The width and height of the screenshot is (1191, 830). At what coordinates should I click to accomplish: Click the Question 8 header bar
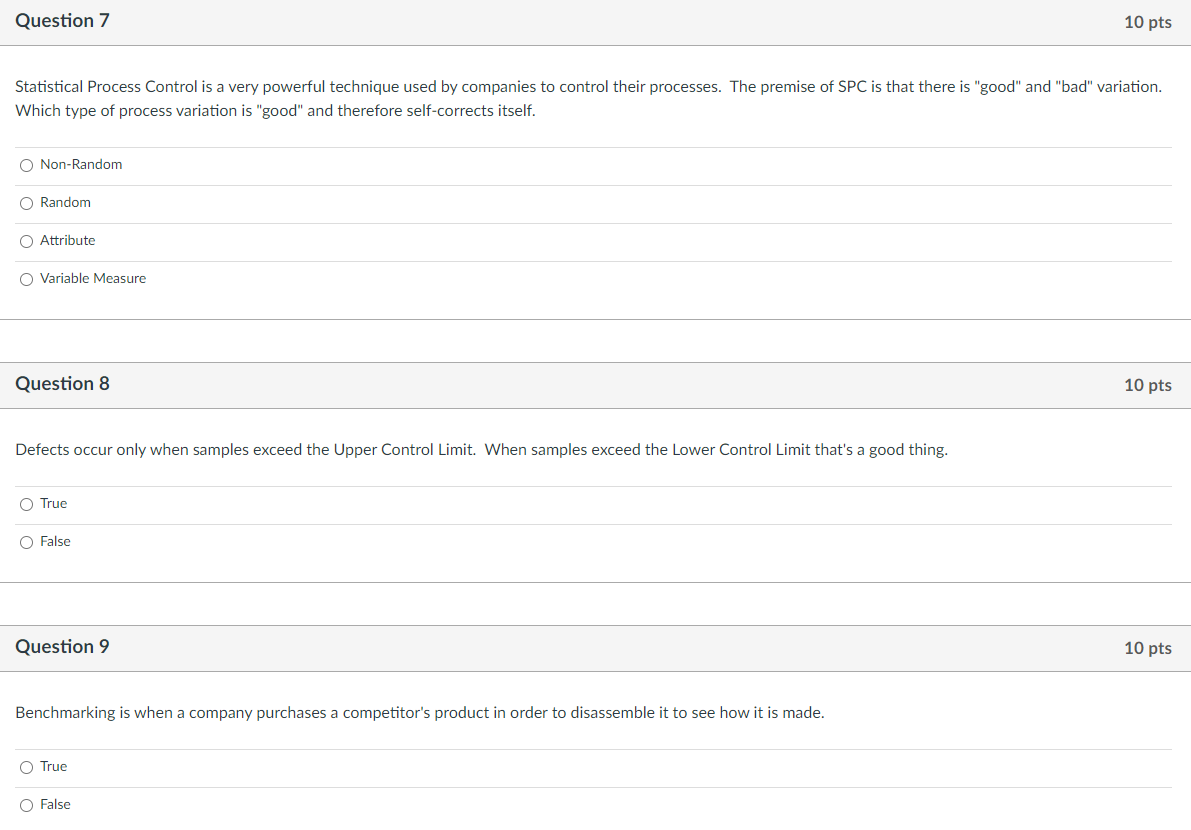595,384
